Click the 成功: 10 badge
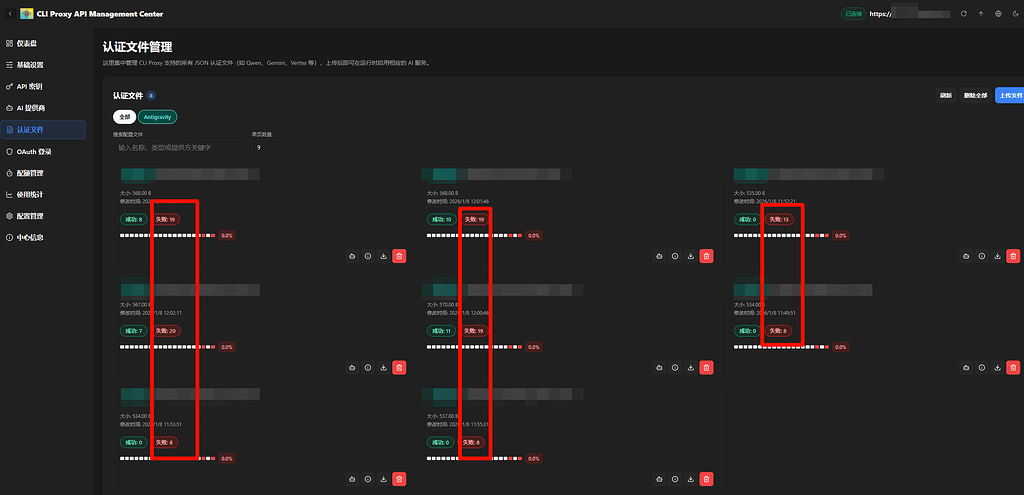Viewport: 1024px width, 495px height. (441, 219)
